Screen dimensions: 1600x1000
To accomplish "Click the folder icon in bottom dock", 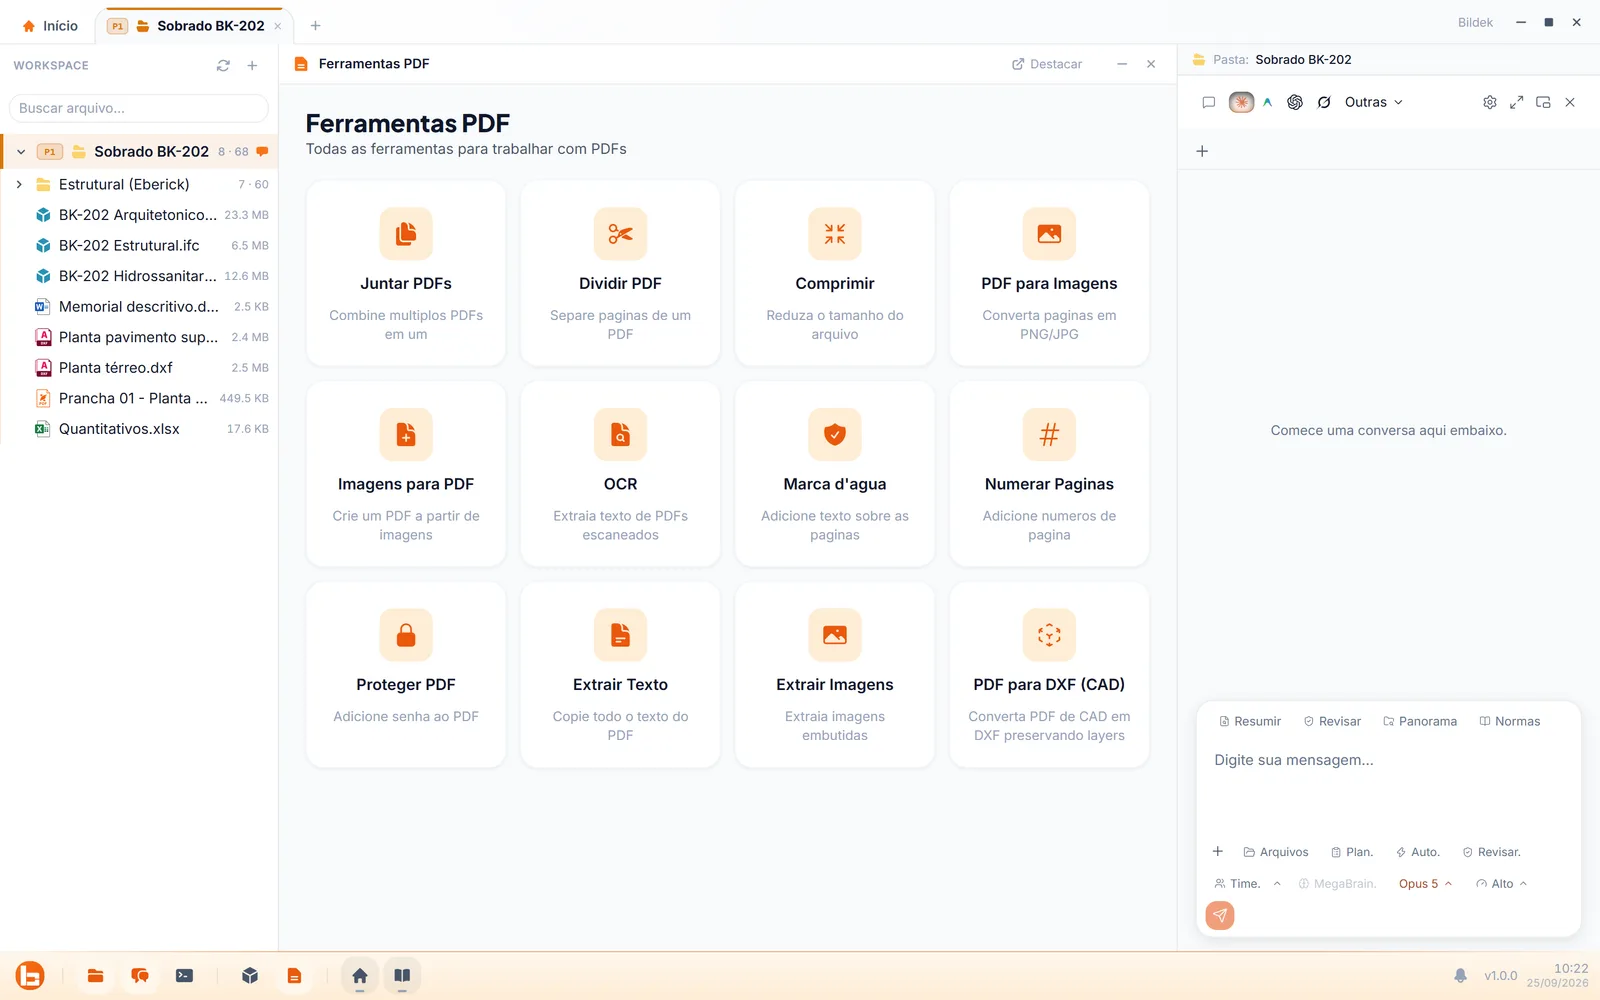I will (x=96, y=976).
